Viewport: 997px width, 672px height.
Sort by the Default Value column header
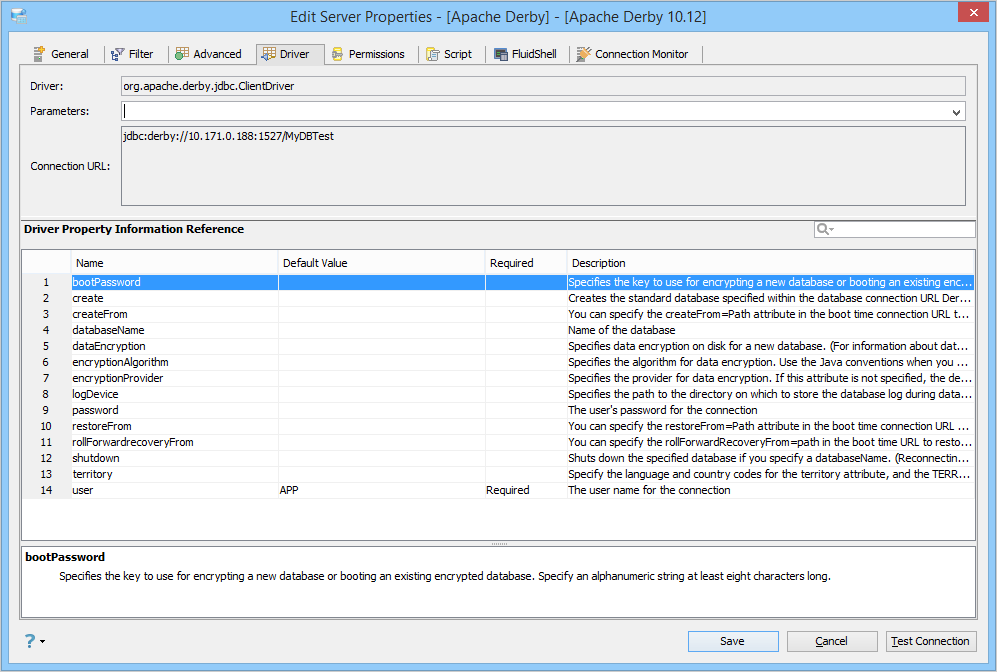382,263
